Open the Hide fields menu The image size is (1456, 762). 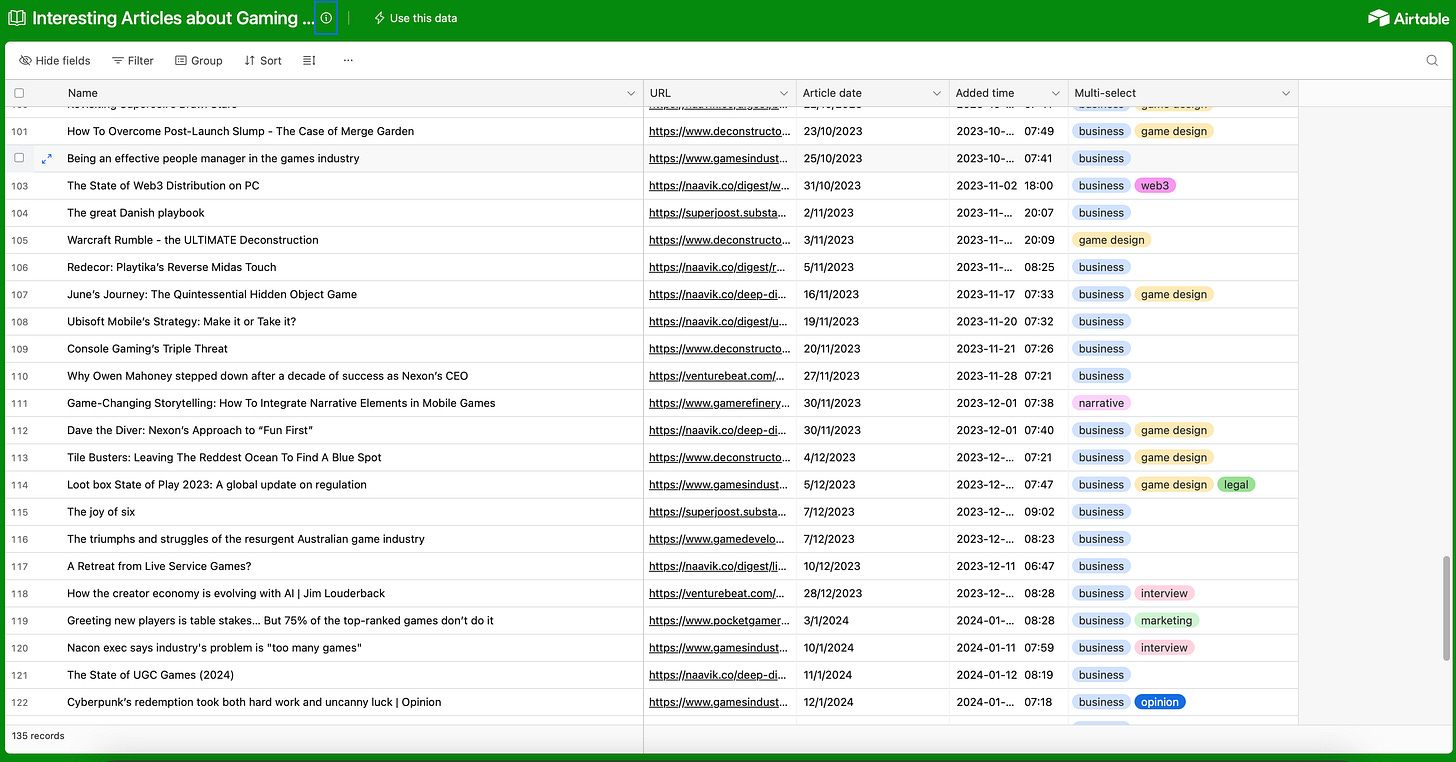[x=55, y=60]
